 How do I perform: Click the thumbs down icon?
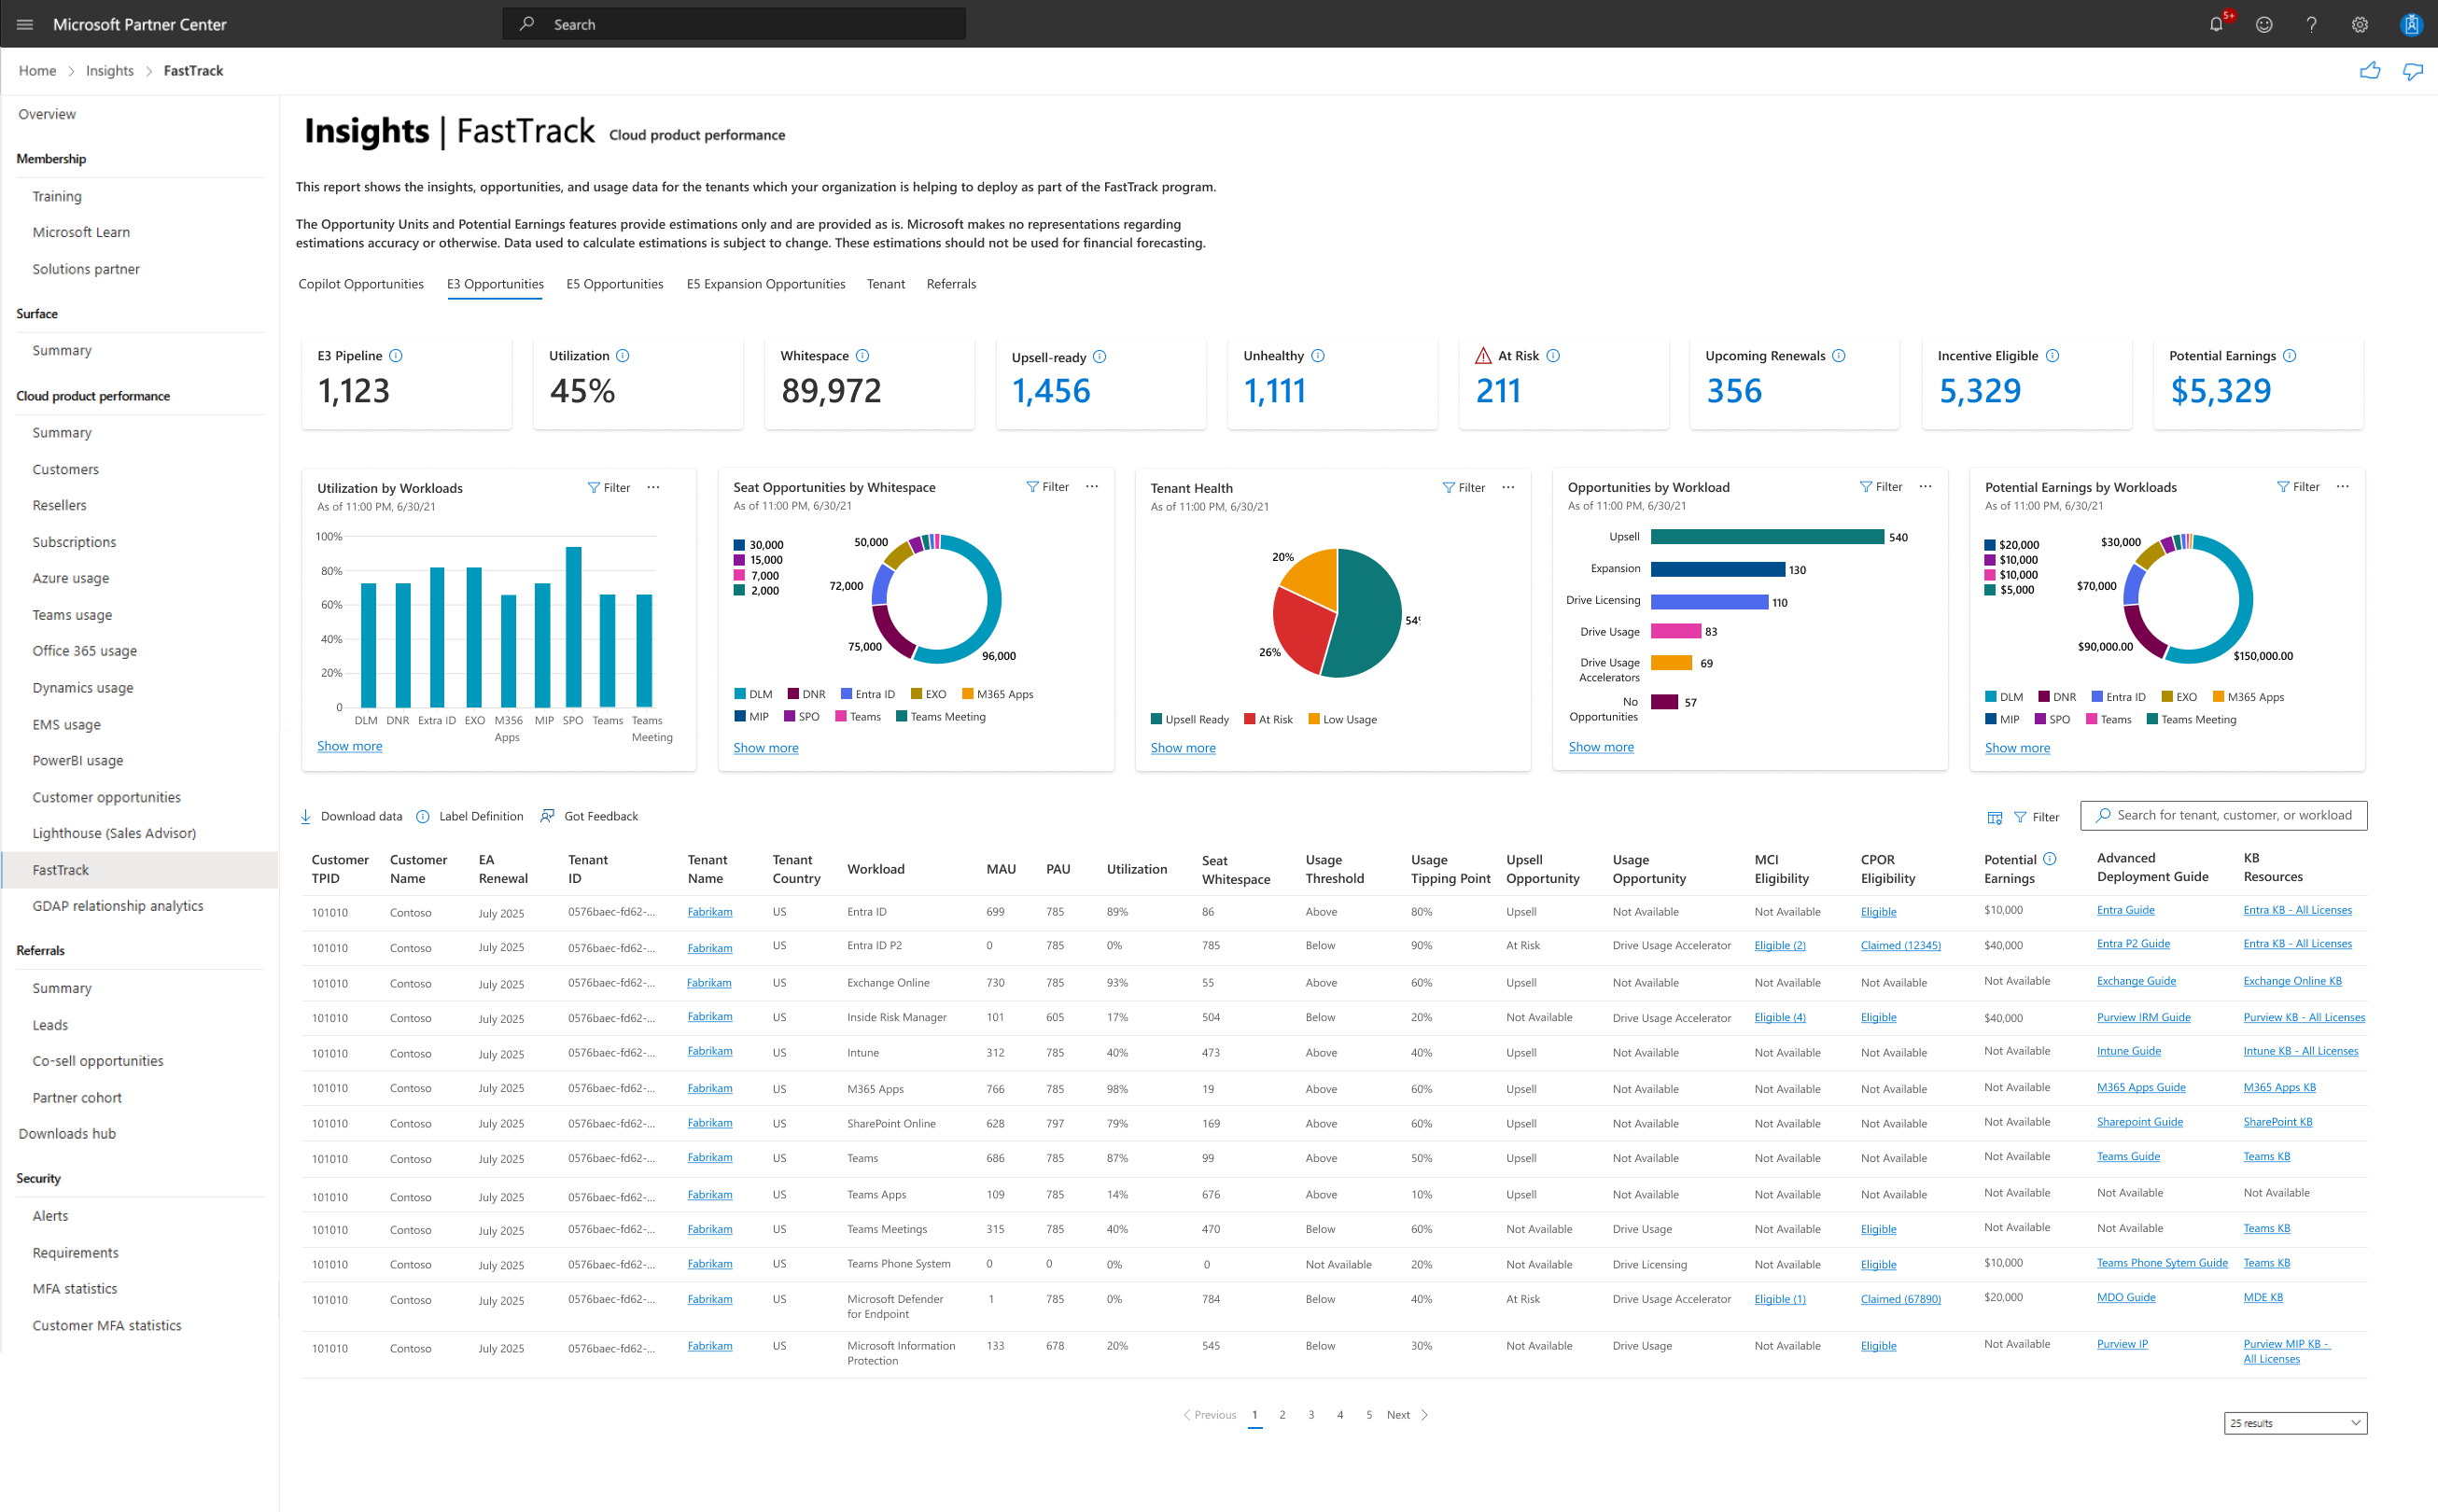point(2412,71)
